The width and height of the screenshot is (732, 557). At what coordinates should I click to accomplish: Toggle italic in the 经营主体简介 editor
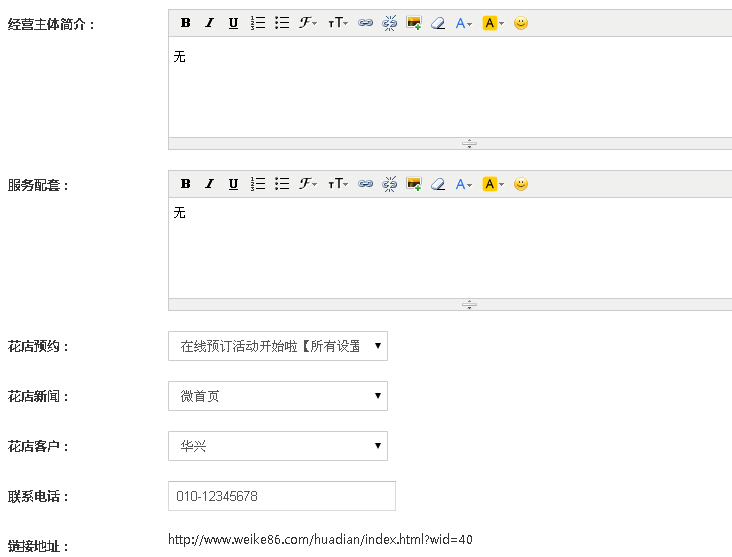tap(209, 23)
